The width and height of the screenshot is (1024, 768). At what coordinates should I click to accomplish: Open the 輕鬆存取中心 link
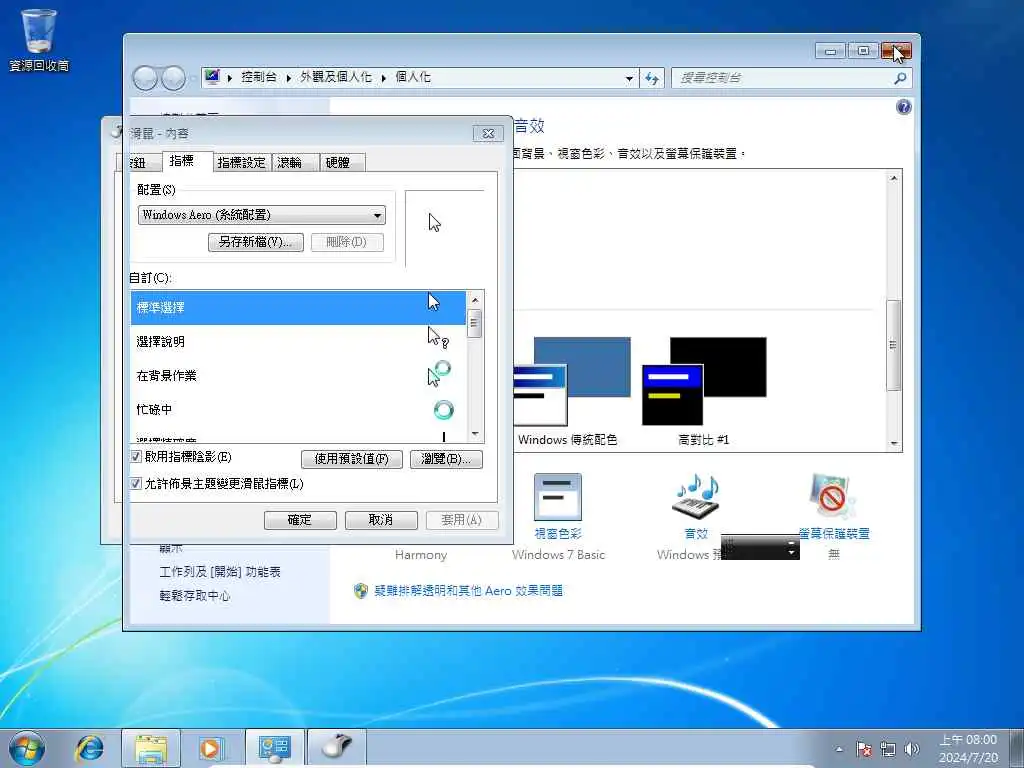tap(195, 596)
